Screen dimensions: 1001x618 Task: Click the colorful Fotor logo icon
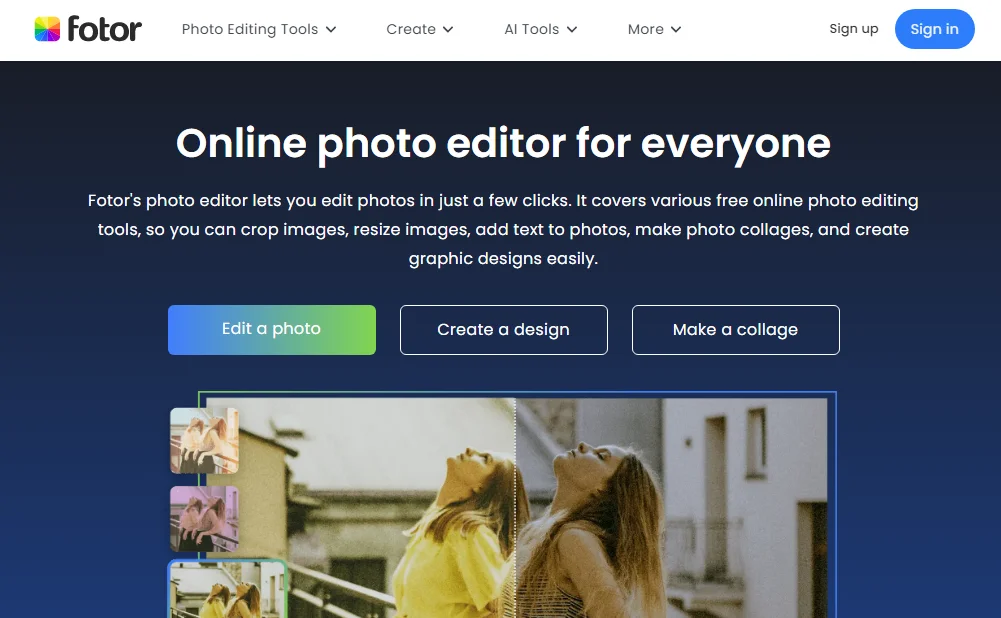(x=47, y=29)
